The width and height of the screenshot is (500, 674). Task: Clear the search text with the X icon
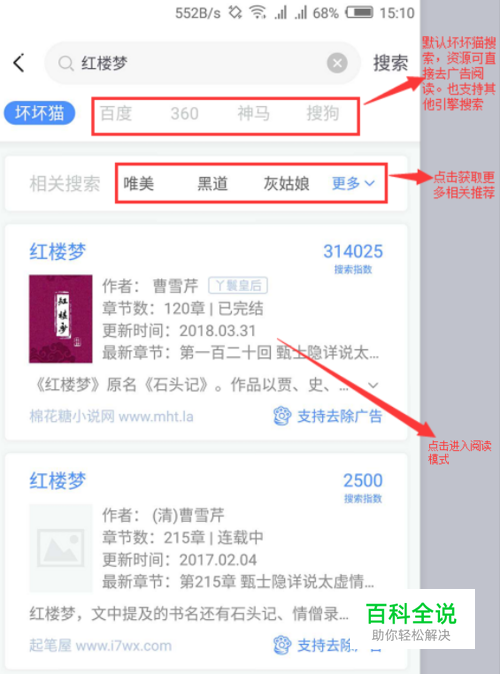pyautogui.click(x=337, y=63)
